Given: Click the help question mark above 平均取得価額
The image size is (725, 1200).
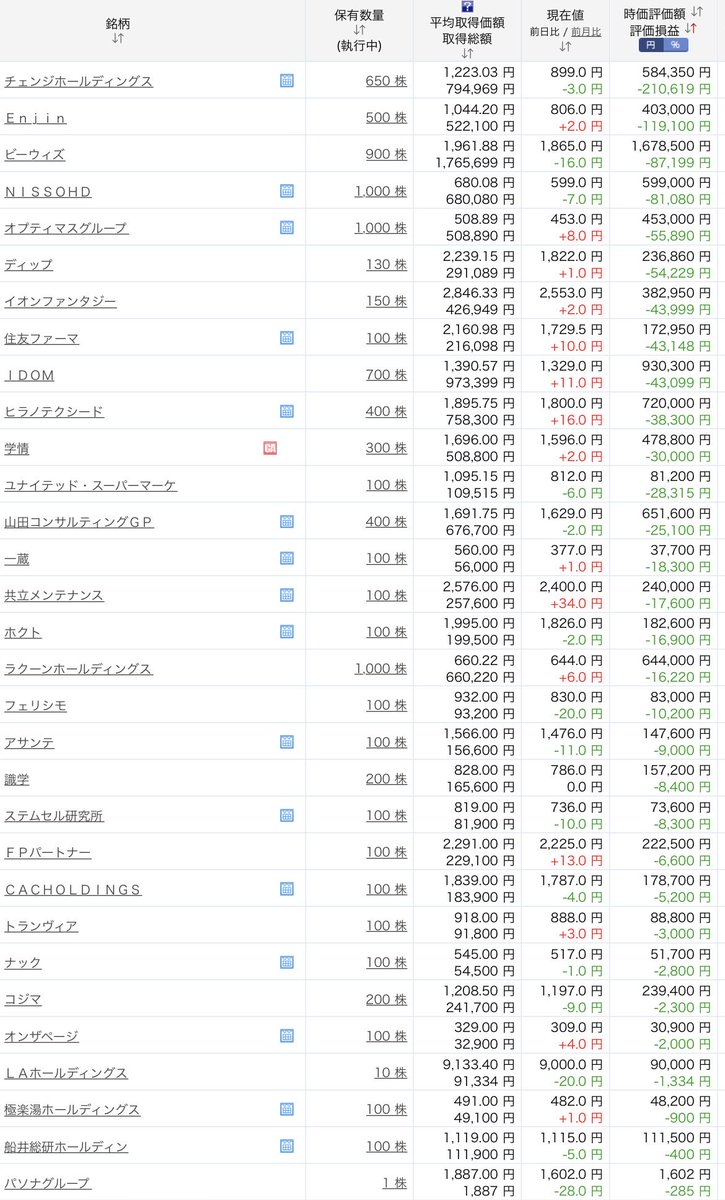Looking at the screenshot, I should (x=467, y=6).
